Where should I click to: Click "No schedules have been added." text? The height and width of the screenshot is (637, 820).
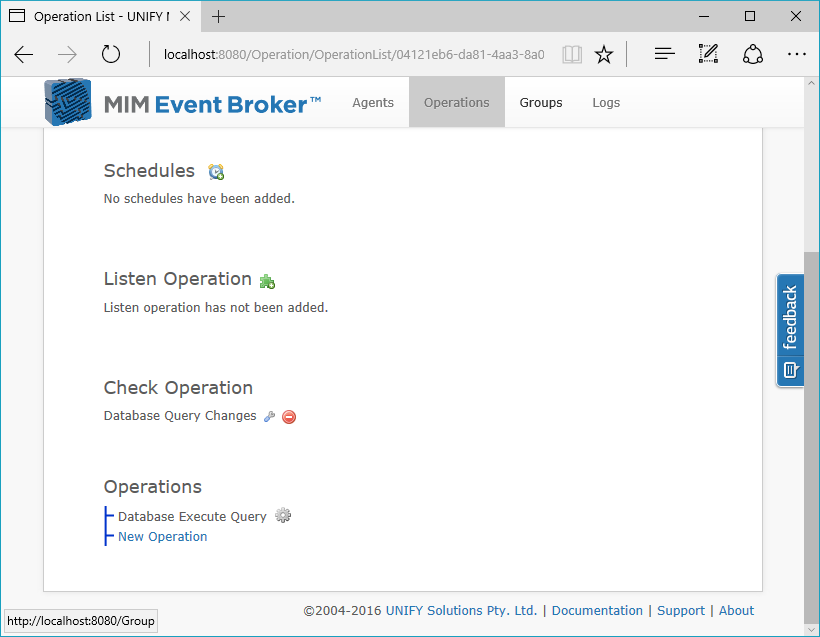[x=199, y=199]
